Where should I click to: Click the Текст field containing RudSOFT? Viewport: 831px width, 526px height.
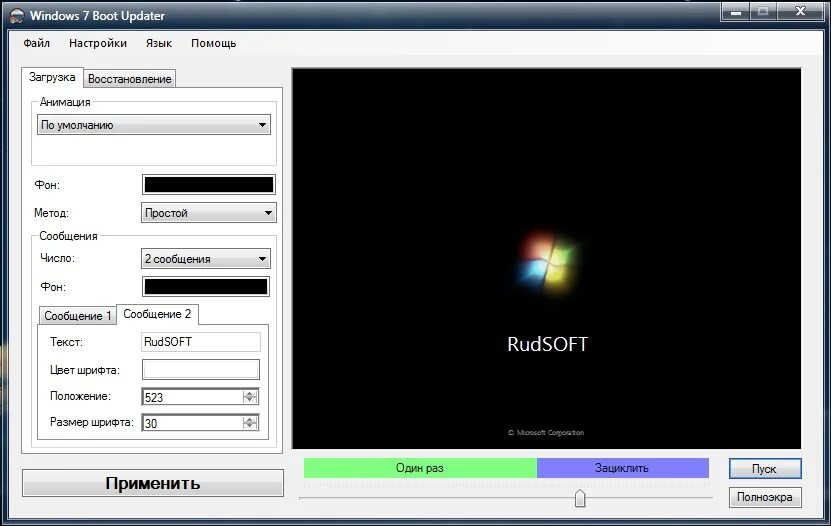coord(201,342)
